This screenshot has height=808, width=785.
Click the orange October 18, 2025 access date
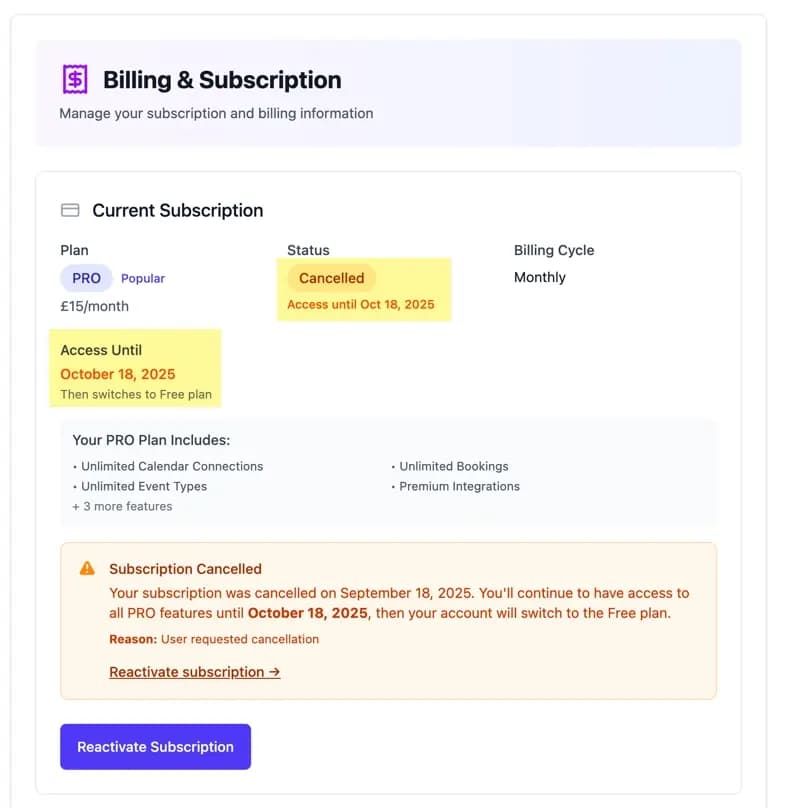(x=117, y=374)
